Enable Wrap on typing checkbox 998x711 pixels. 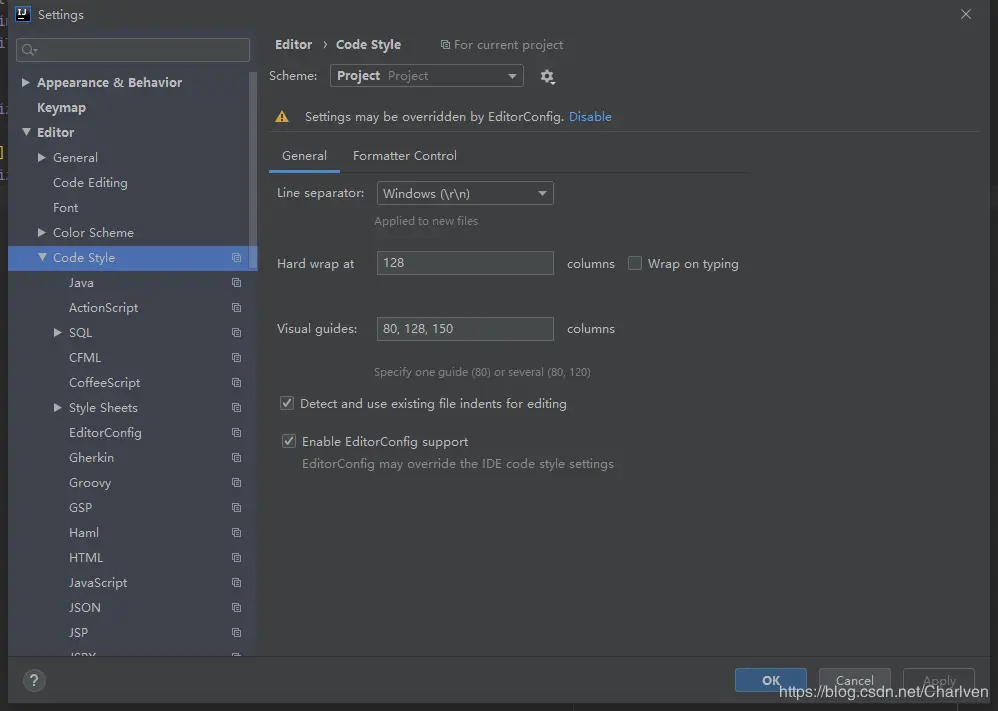pos(635,264)
